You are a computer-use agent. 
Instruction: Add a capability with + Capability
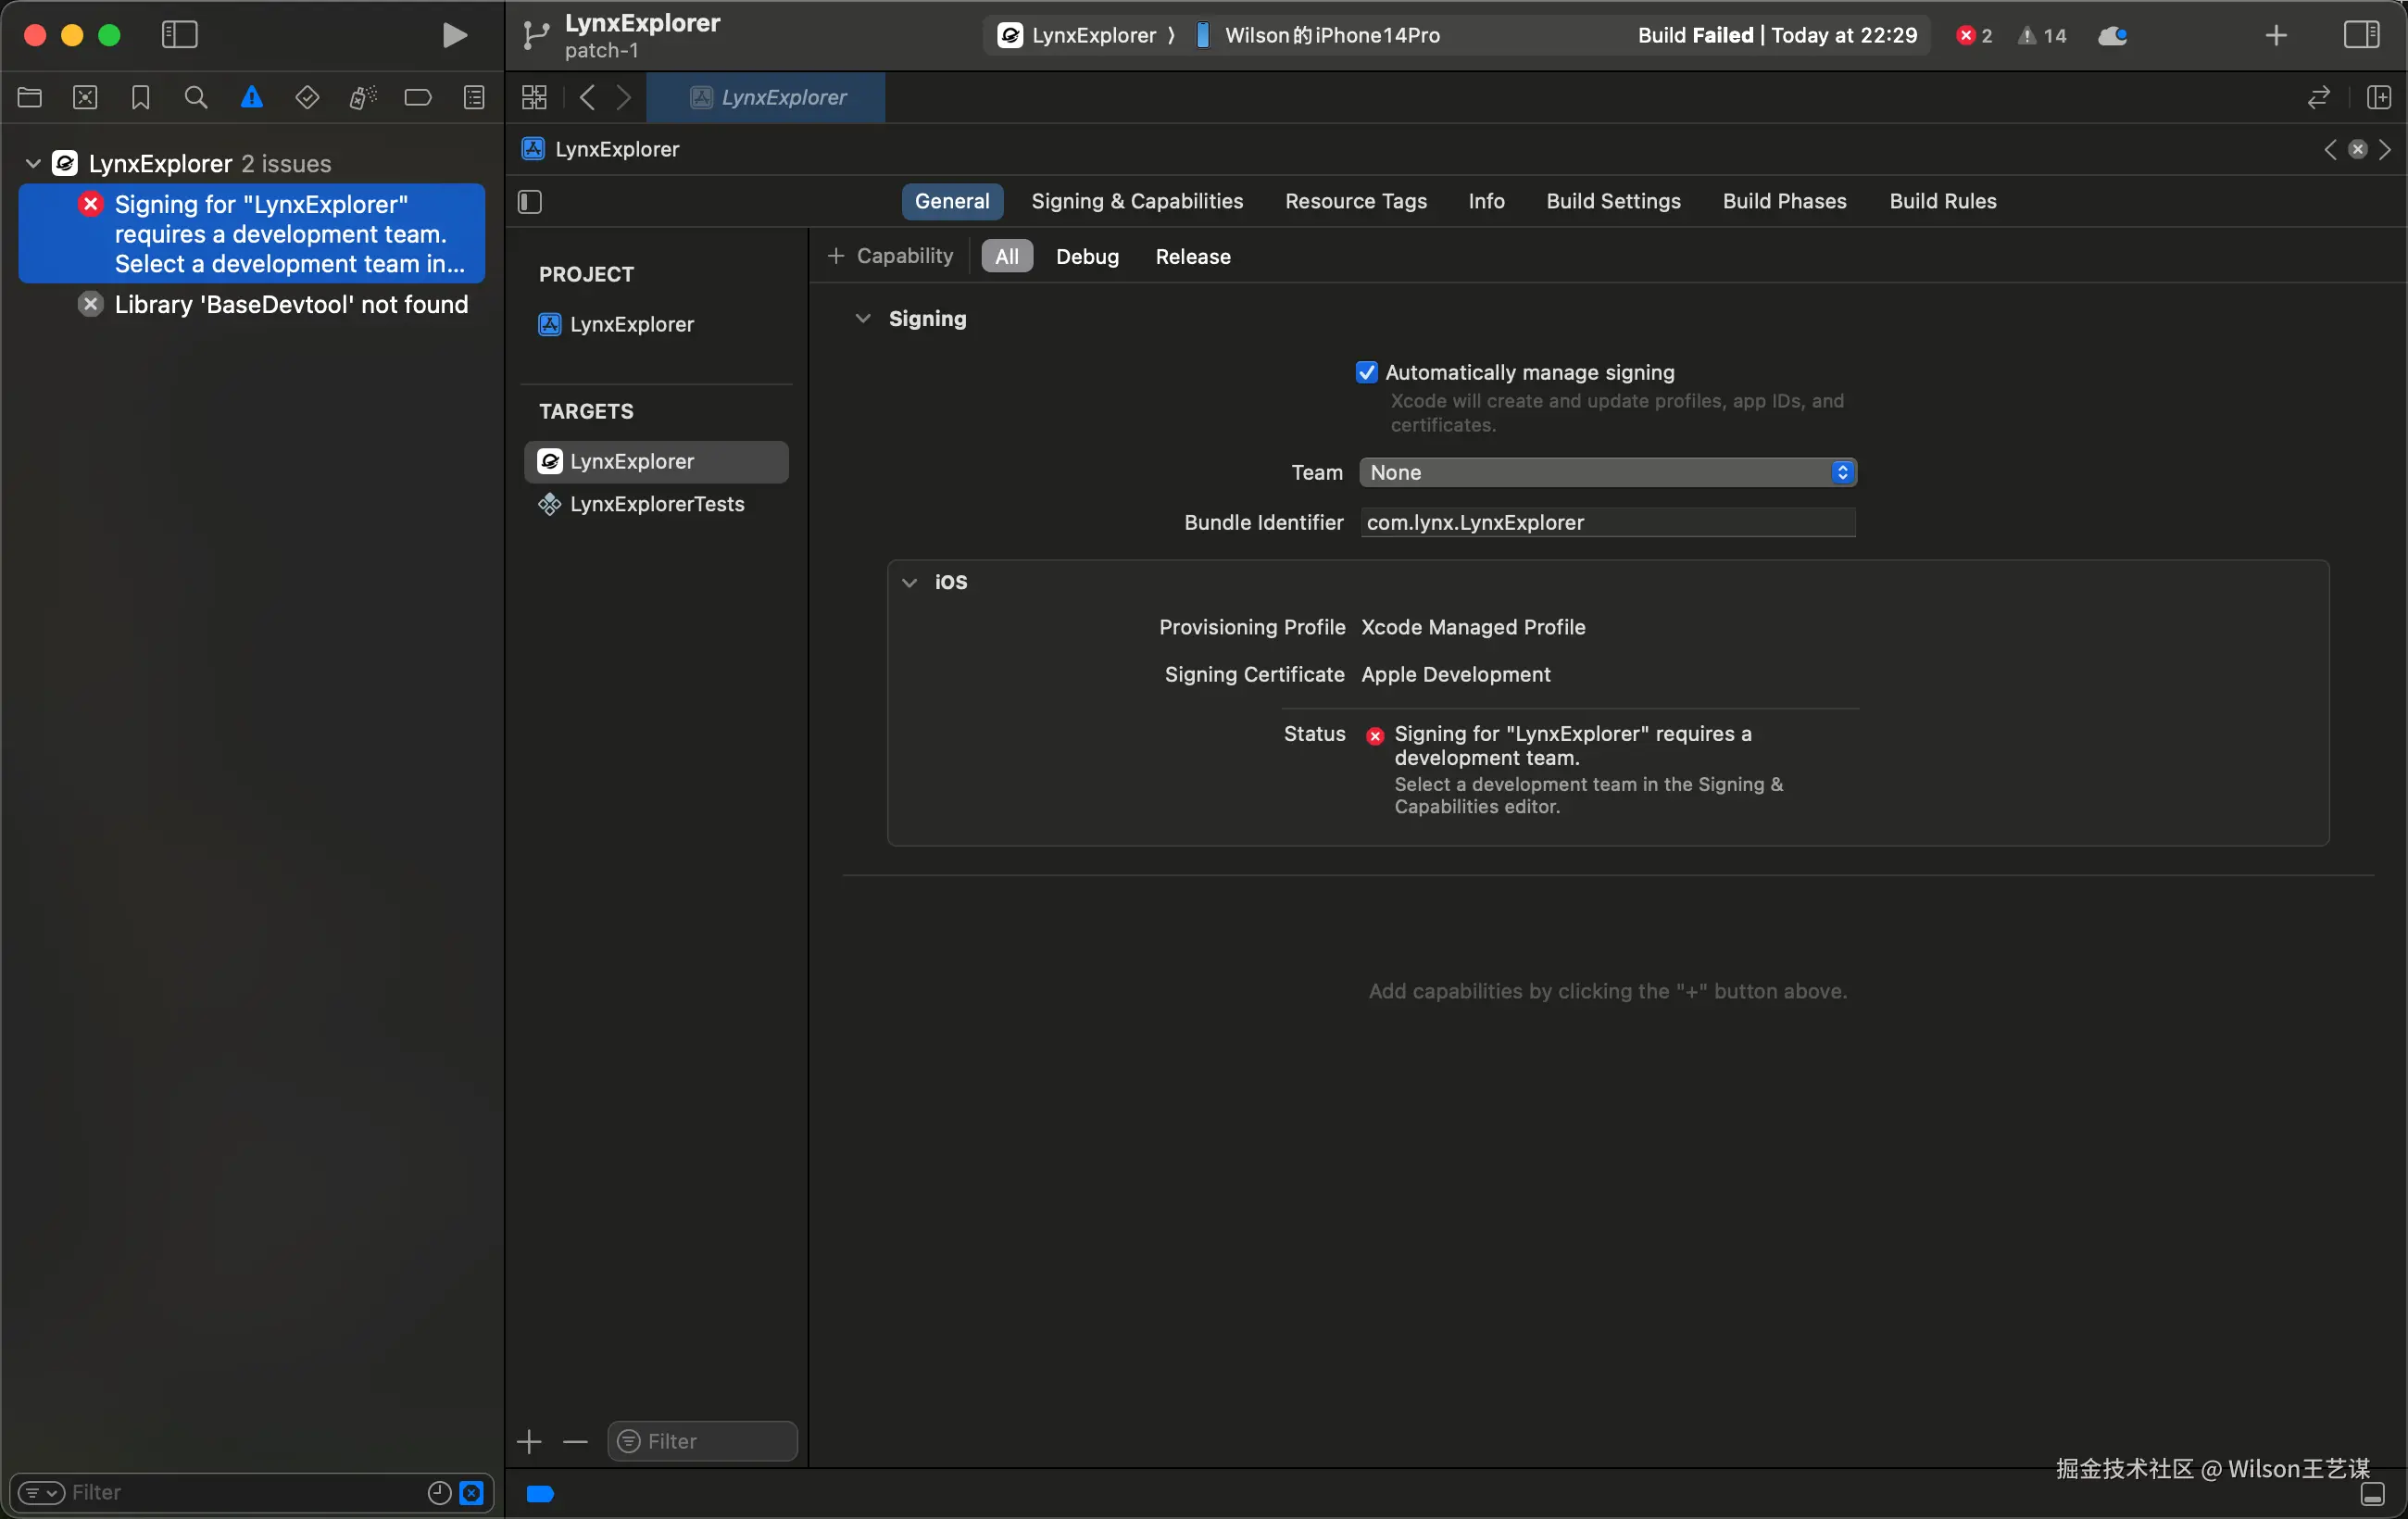coord(890,256)
